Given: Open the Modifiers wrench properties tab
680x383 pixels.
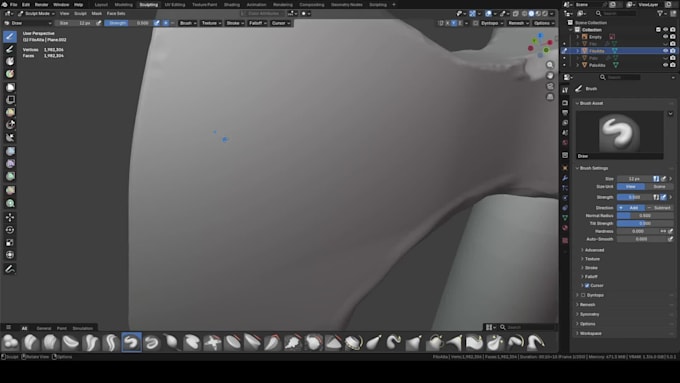Looking at the screenshot, I should click(565, 178).
